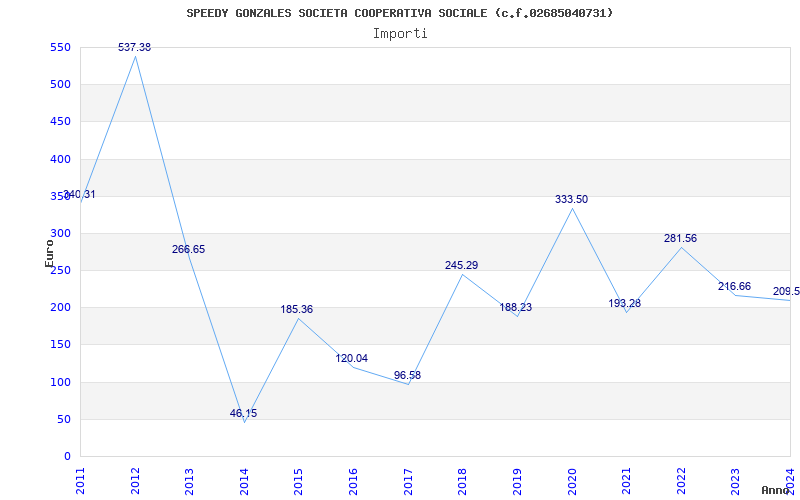Click the Euro axis title

[x=49, y=253]
